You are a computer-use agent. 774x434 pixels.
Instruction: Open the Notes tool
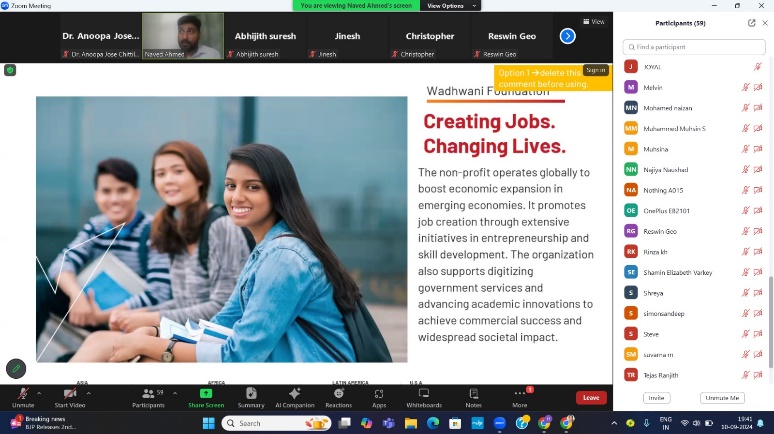tap(473, 398)
